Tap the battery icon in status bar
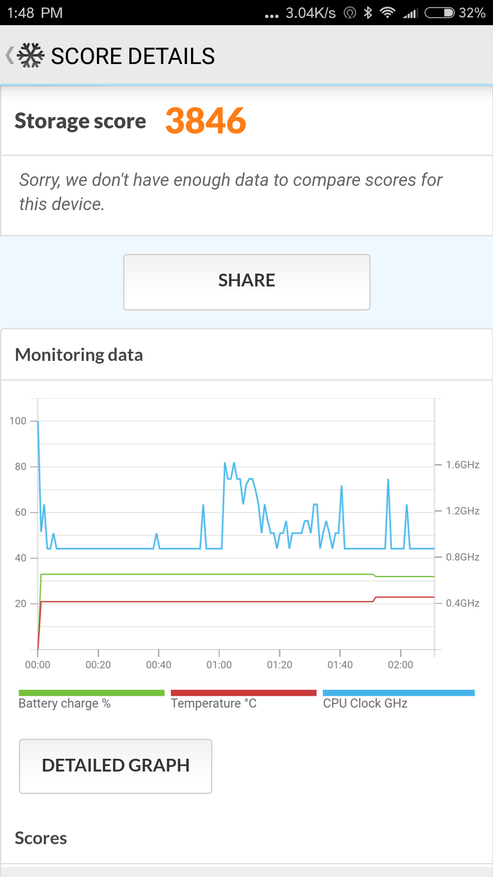Screen dimensions: 493x877 click(x=439, y=13)
